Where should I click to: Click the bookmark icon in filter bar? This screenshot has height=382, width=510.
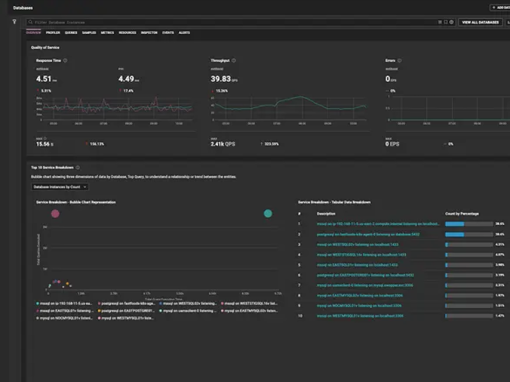click(x=446, y=22)
